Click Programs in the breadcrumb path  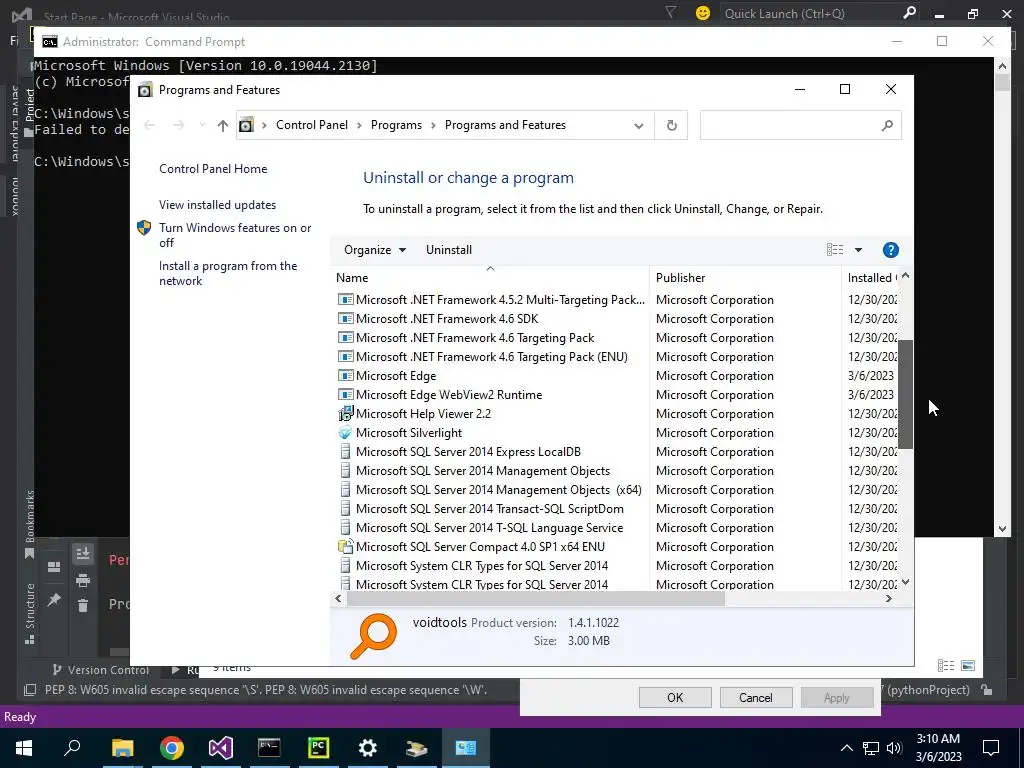click(396, 125)
